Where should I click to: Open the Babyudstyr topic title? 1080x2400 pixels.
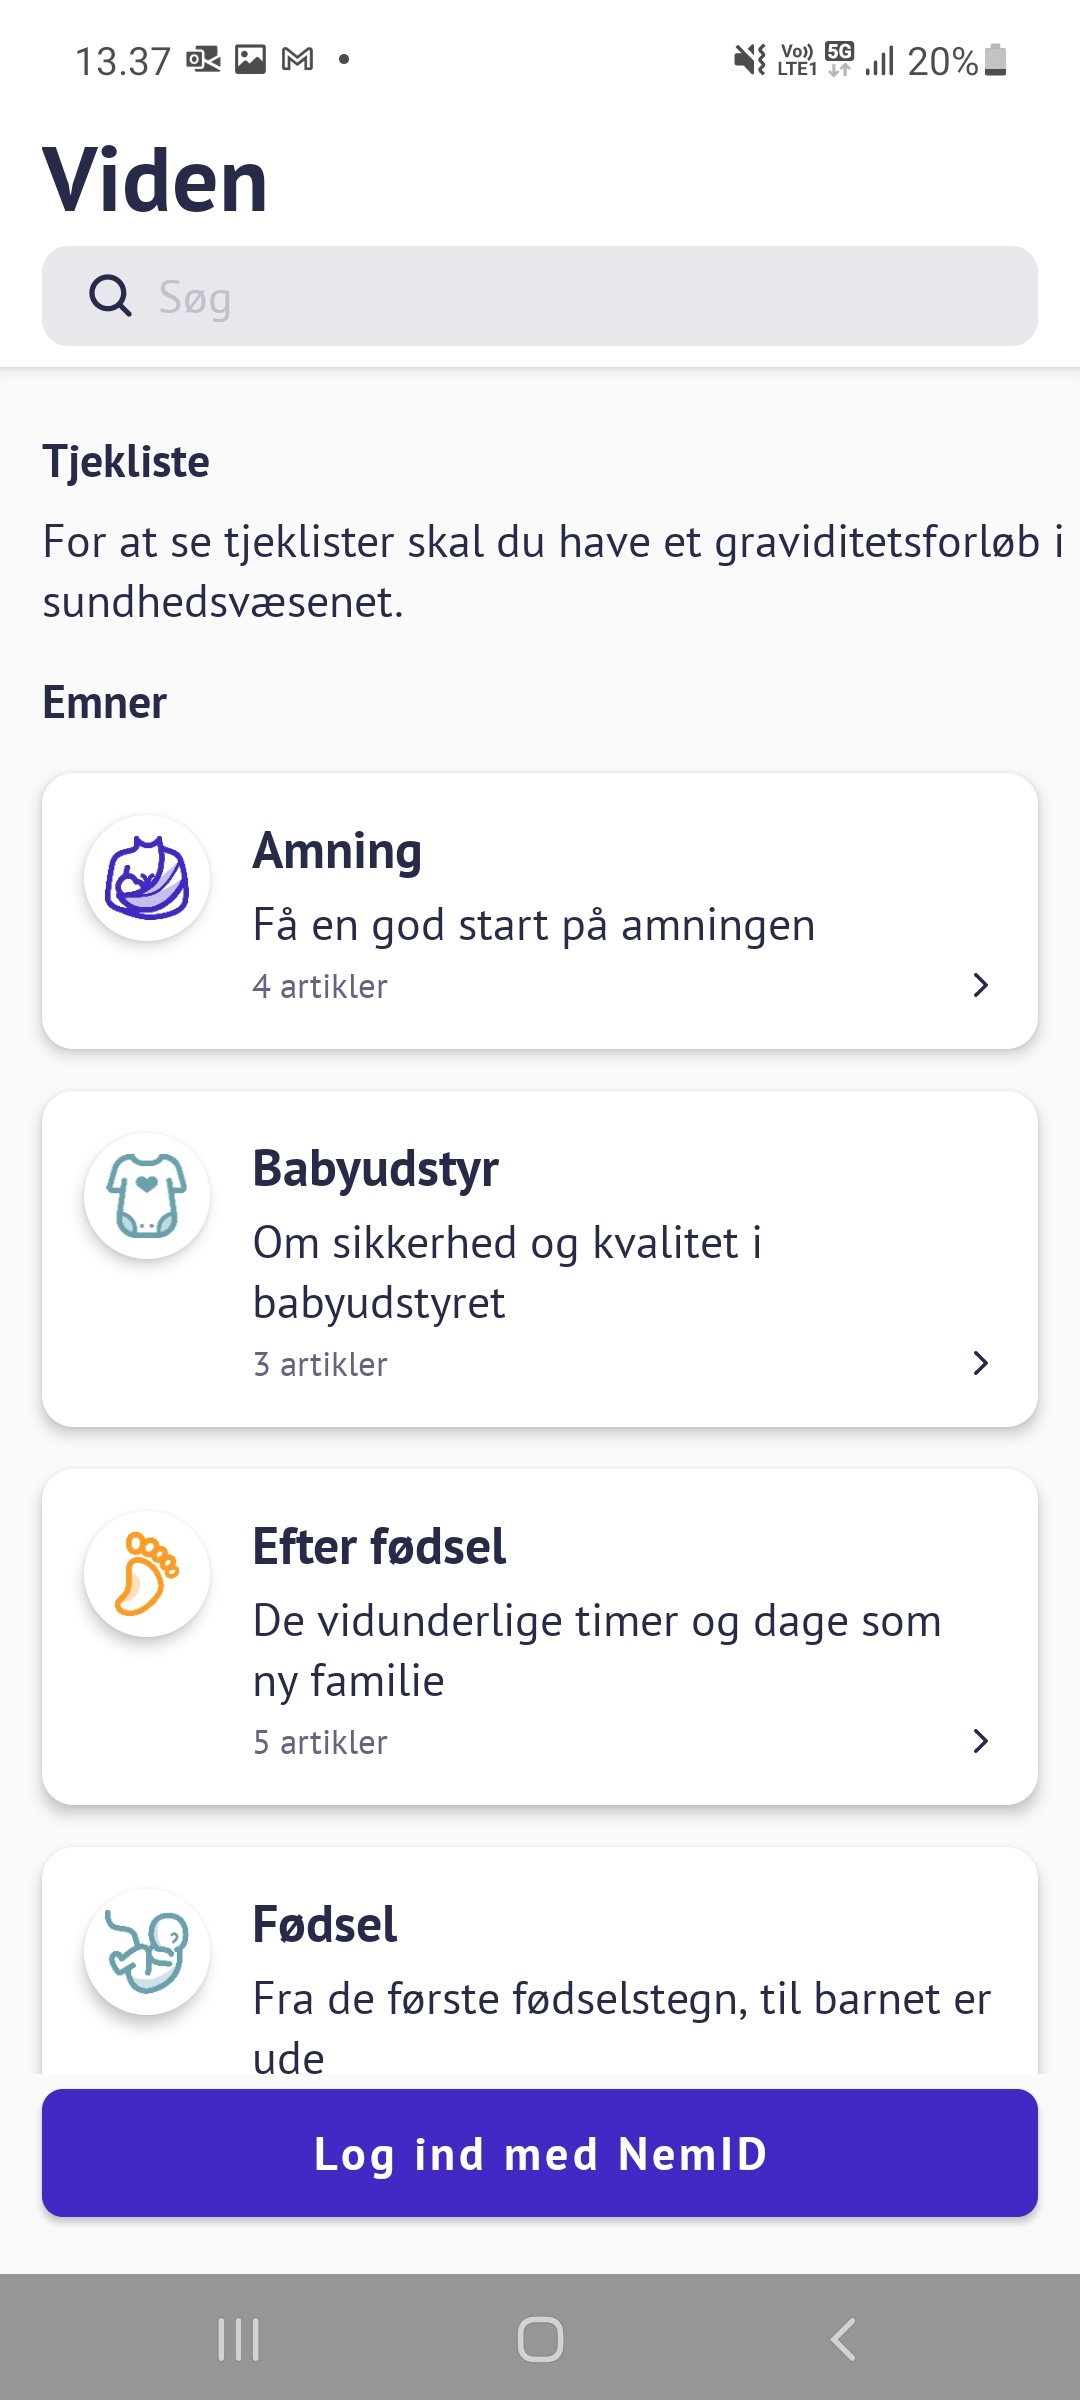(375, 1168)
